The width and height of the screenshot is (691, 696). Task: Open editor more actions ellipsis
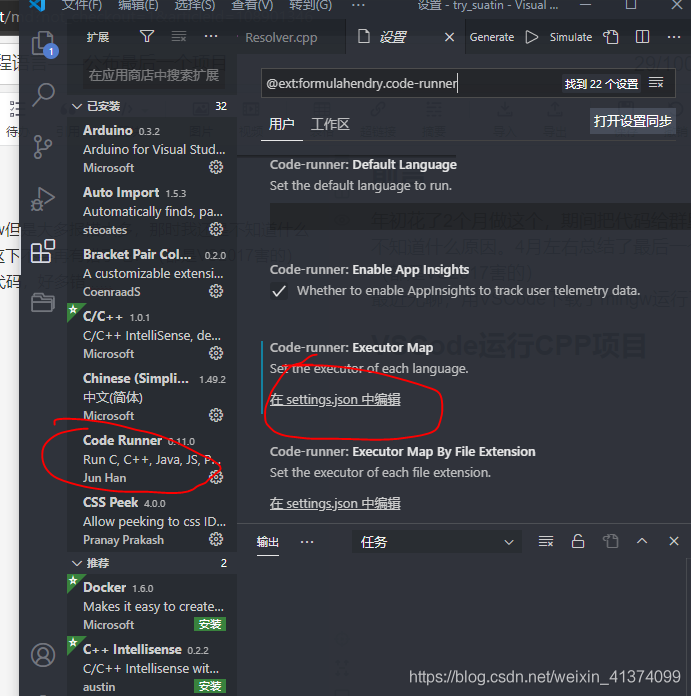tap(674, 37)
